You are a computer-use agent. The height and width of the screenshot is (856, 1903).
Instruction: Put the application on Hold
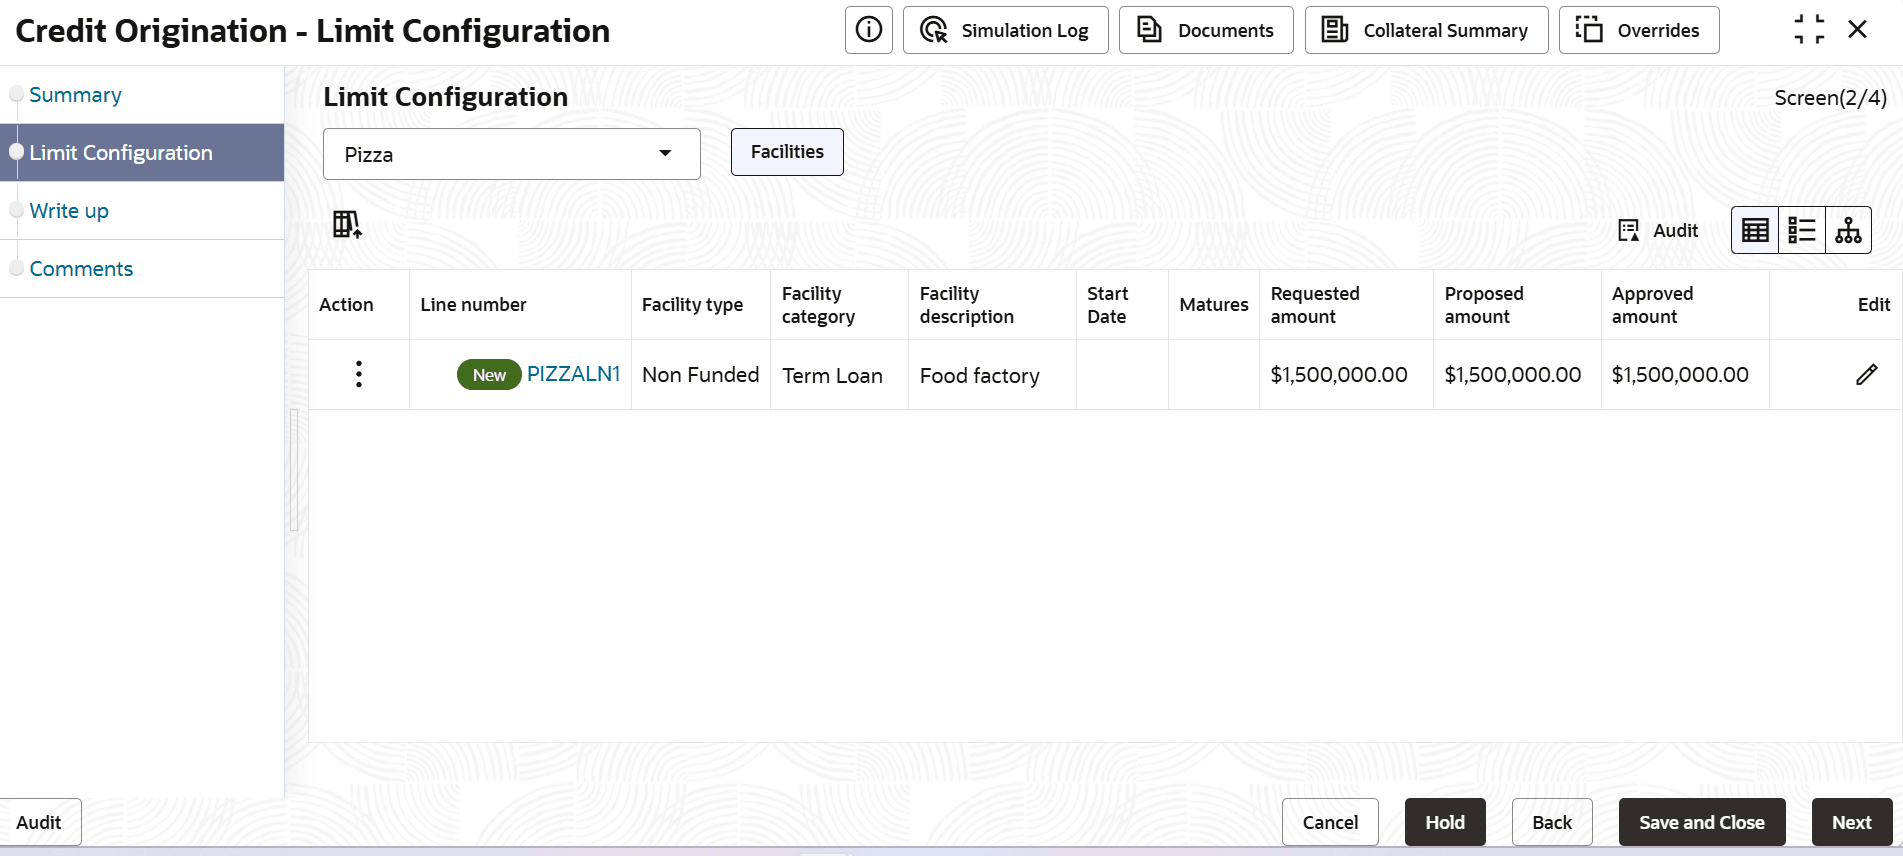pos(1445,822)
